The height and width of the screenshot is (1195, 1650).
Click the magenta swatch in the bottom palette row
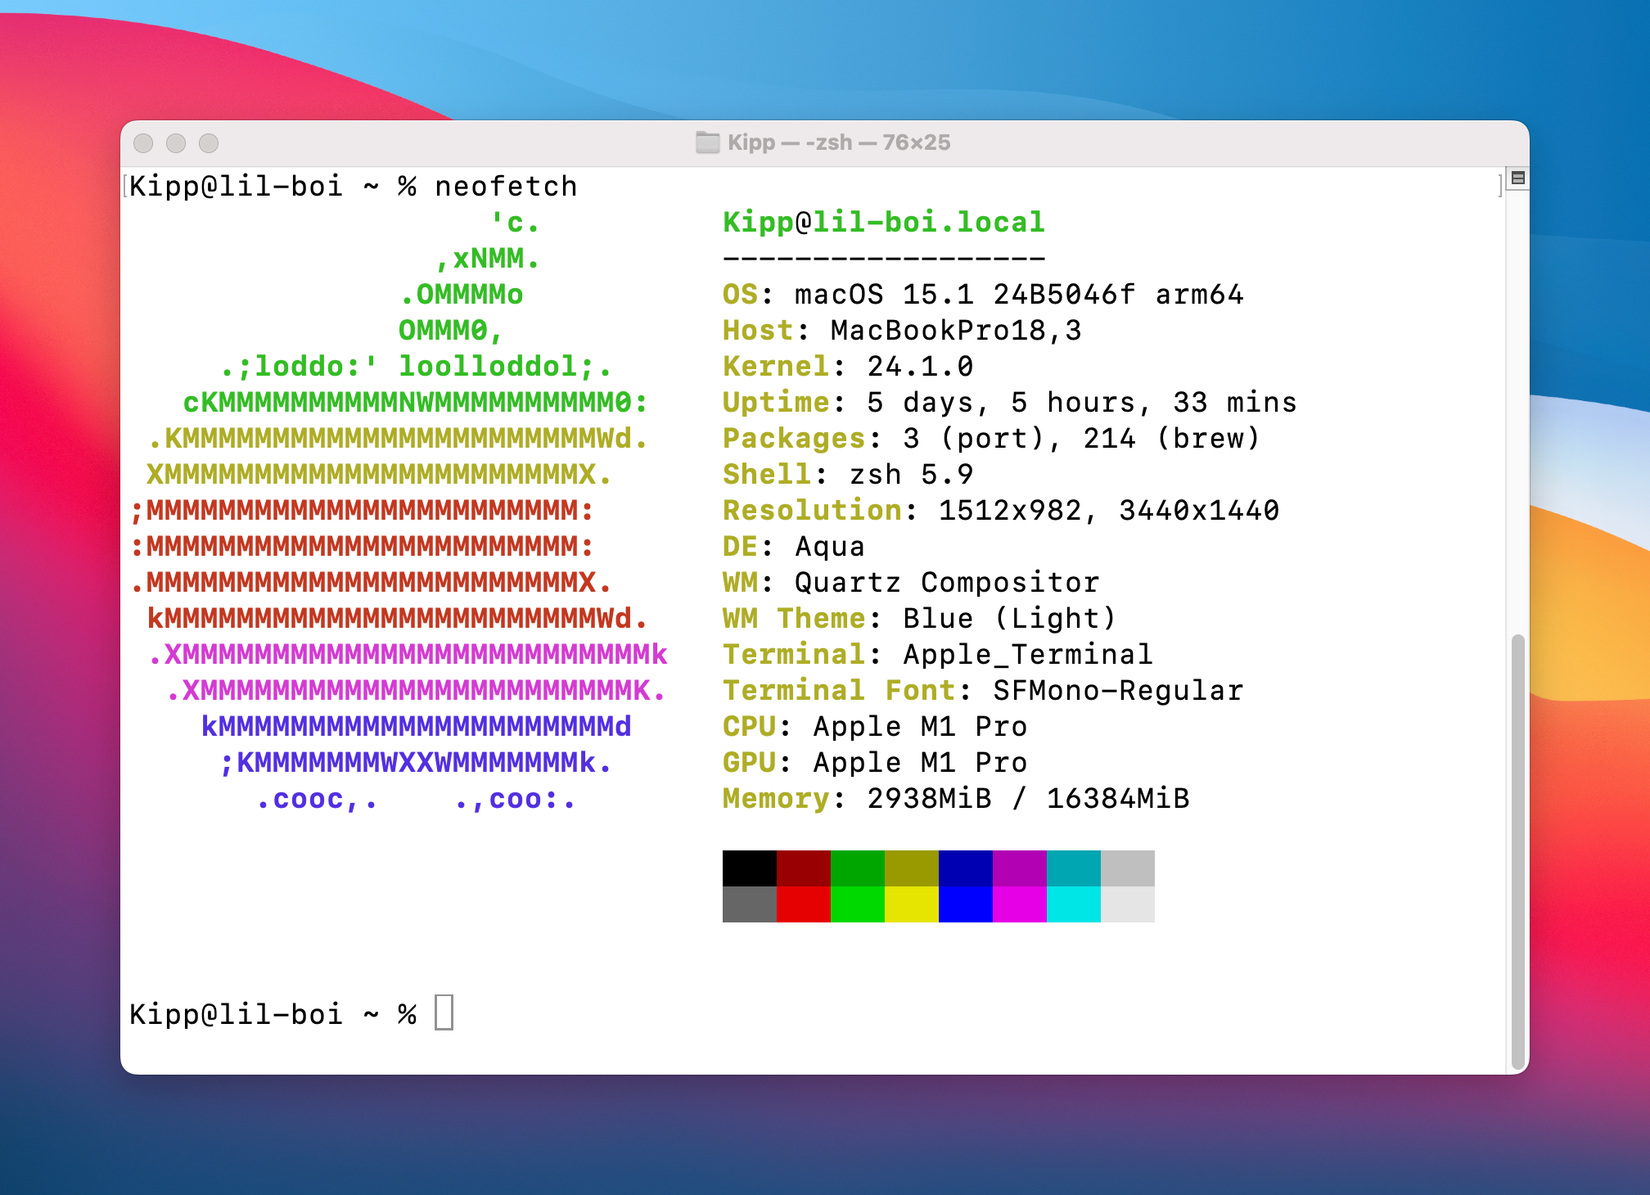(1018, 903)
